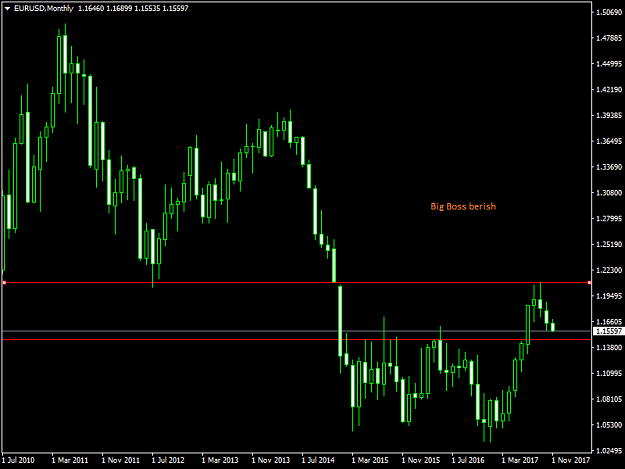Click the 1.50690 price scale value
Screen dimensions: 625x469
tap(609, 12)
